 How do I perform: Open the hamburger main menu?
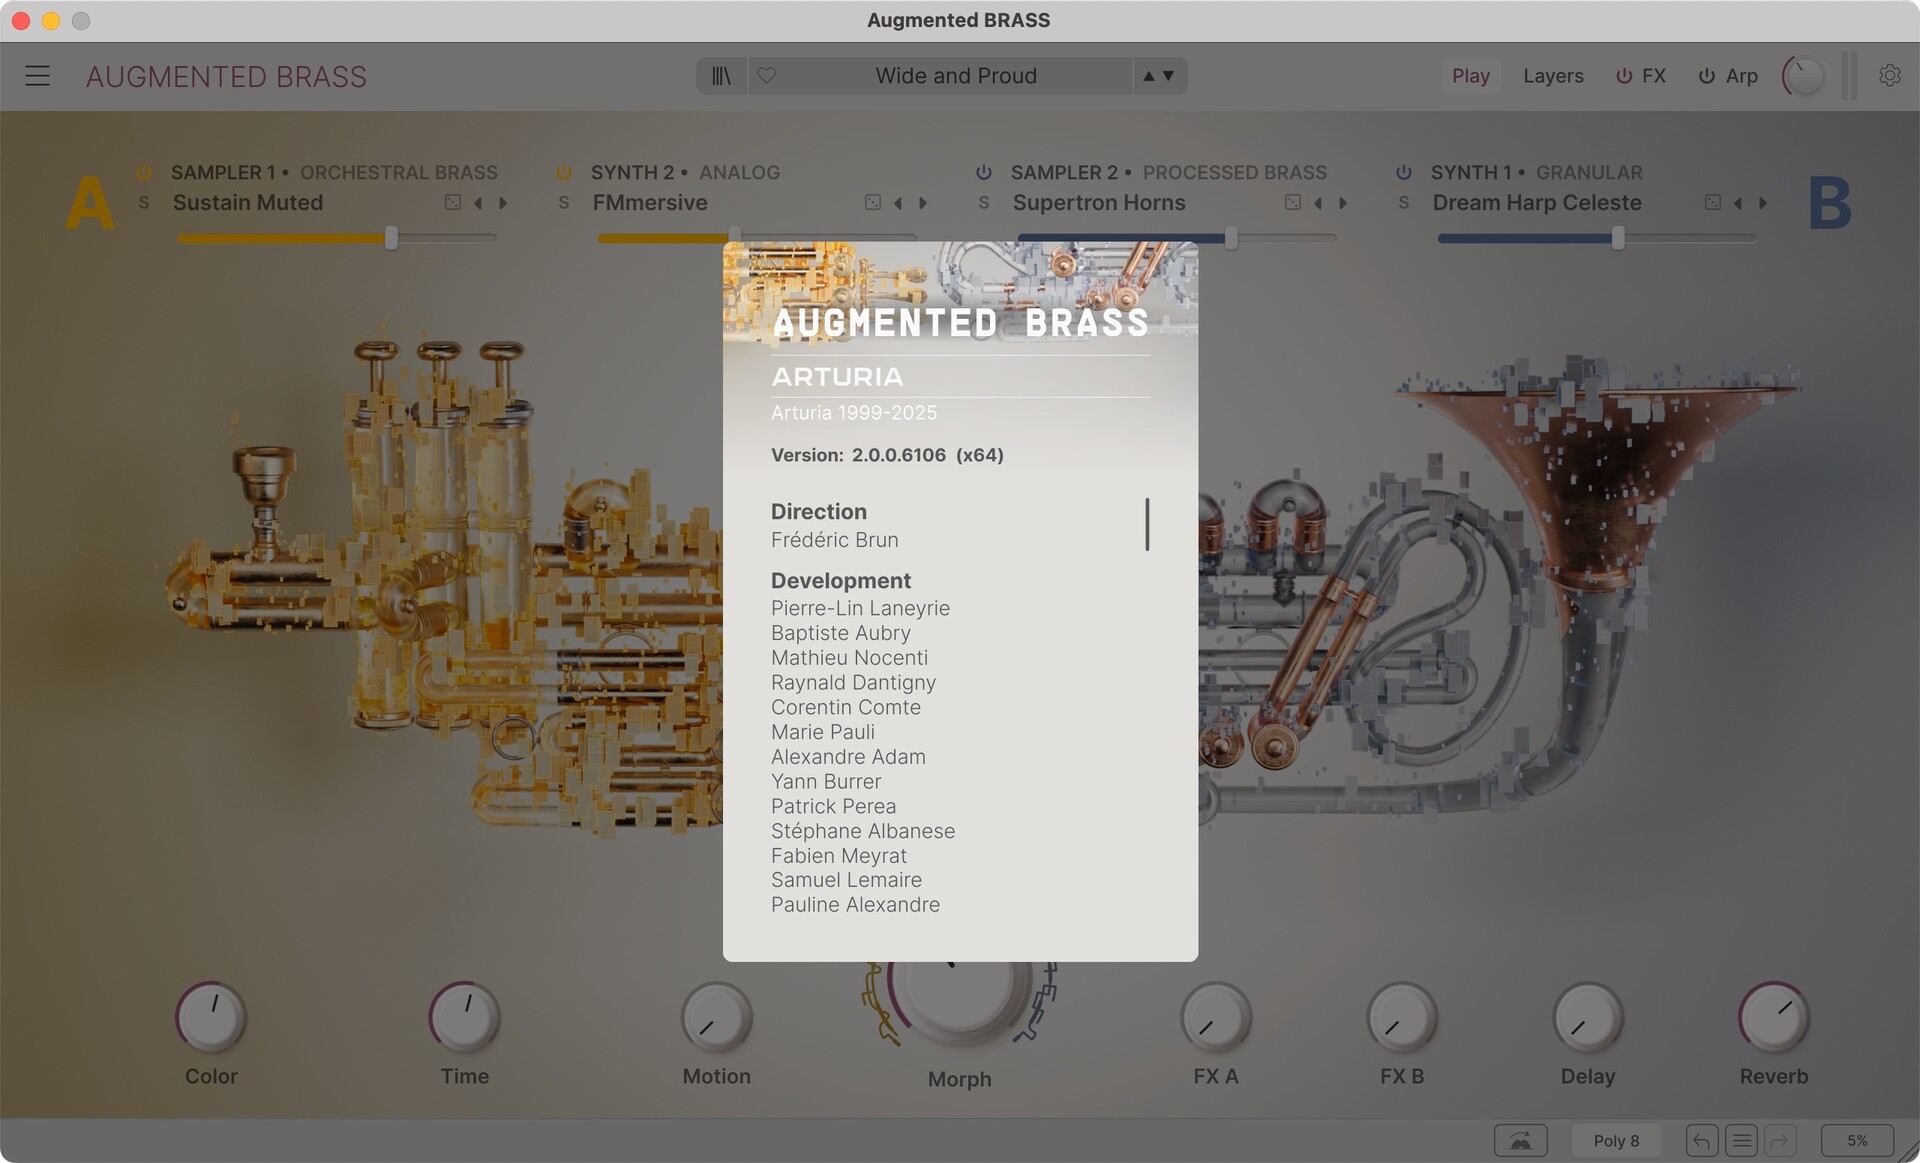37,76
